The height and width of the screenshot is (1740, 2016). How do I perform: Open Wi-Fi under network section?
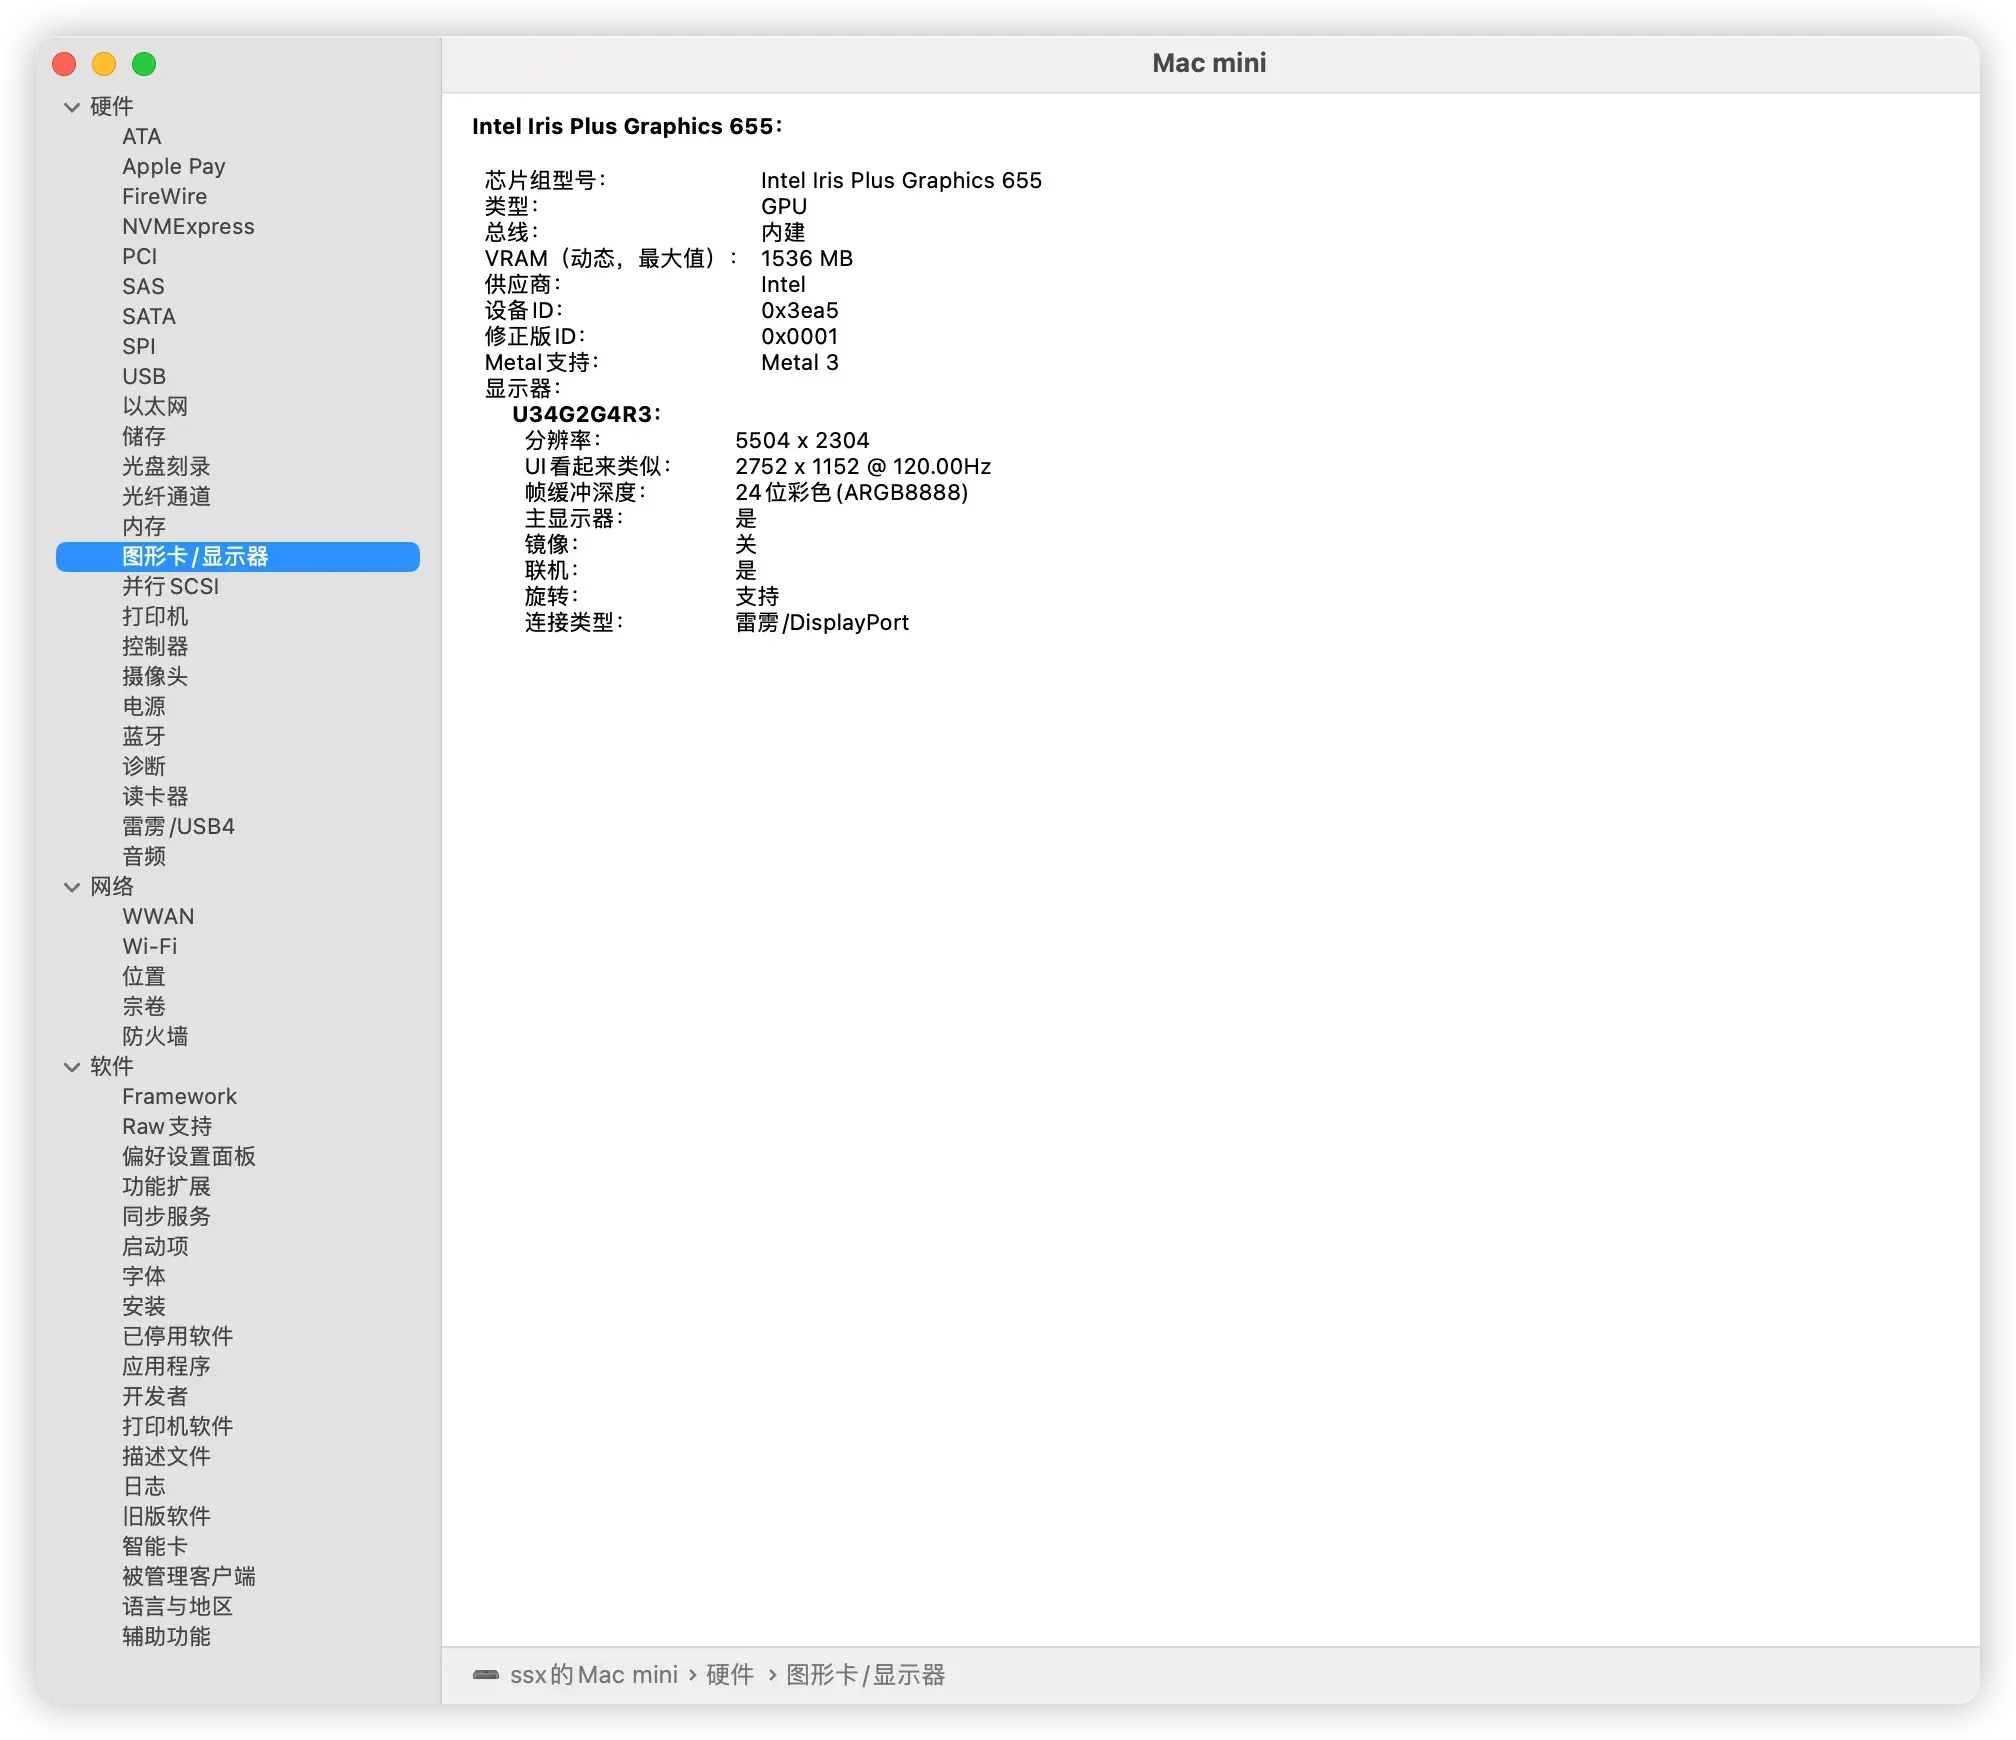click(149, 947)
